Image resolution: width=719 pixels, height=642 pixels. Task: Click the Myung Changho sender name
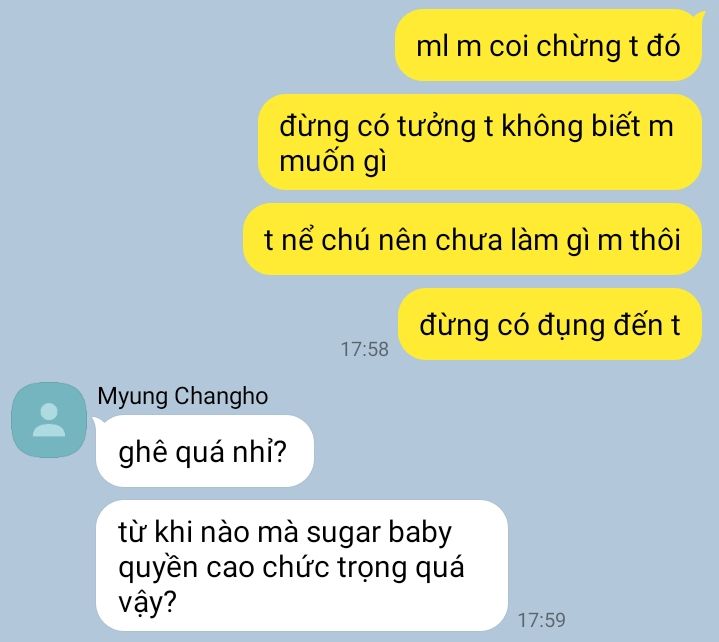pyautogui.click(x=183, y=396)
